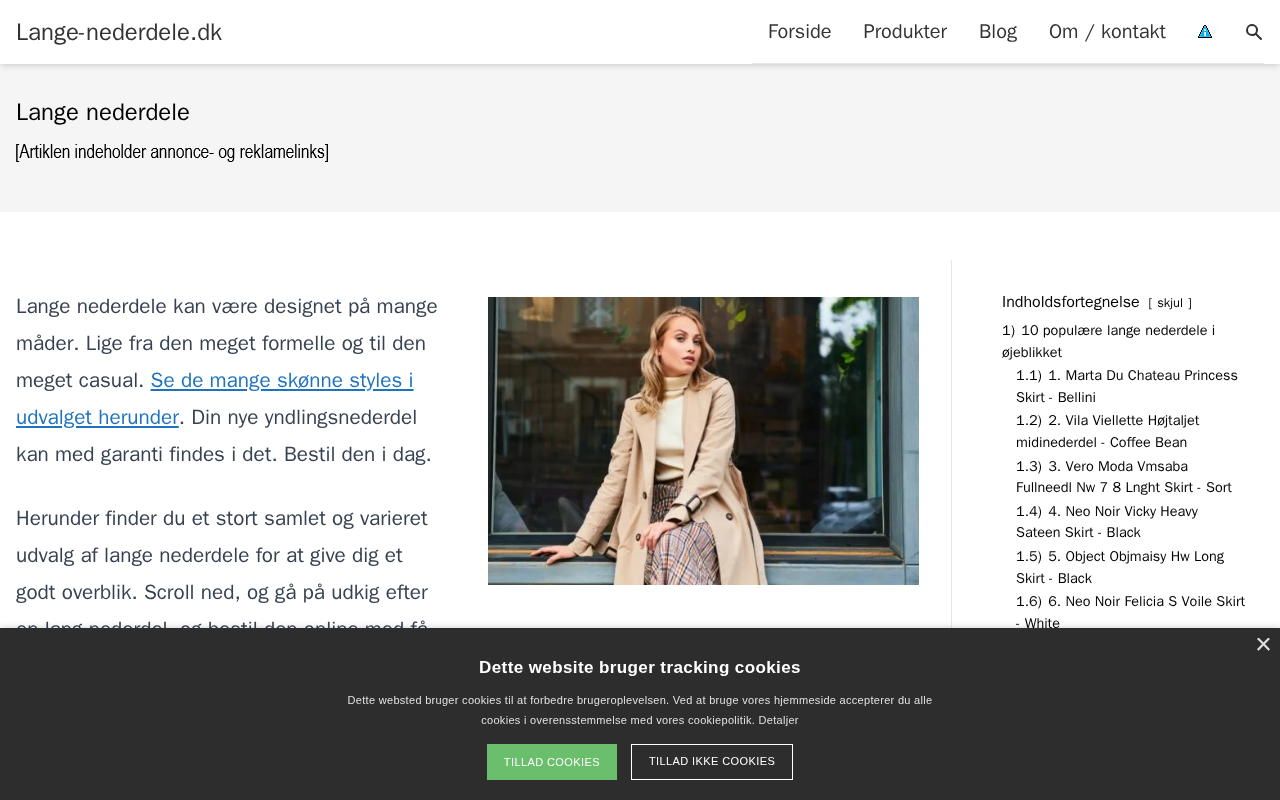Viewport: 1280px width, 800px height.
Task: Jump to Object Objmaisy Hw Long Skirt entry
Action: [x=1119, y=567]
